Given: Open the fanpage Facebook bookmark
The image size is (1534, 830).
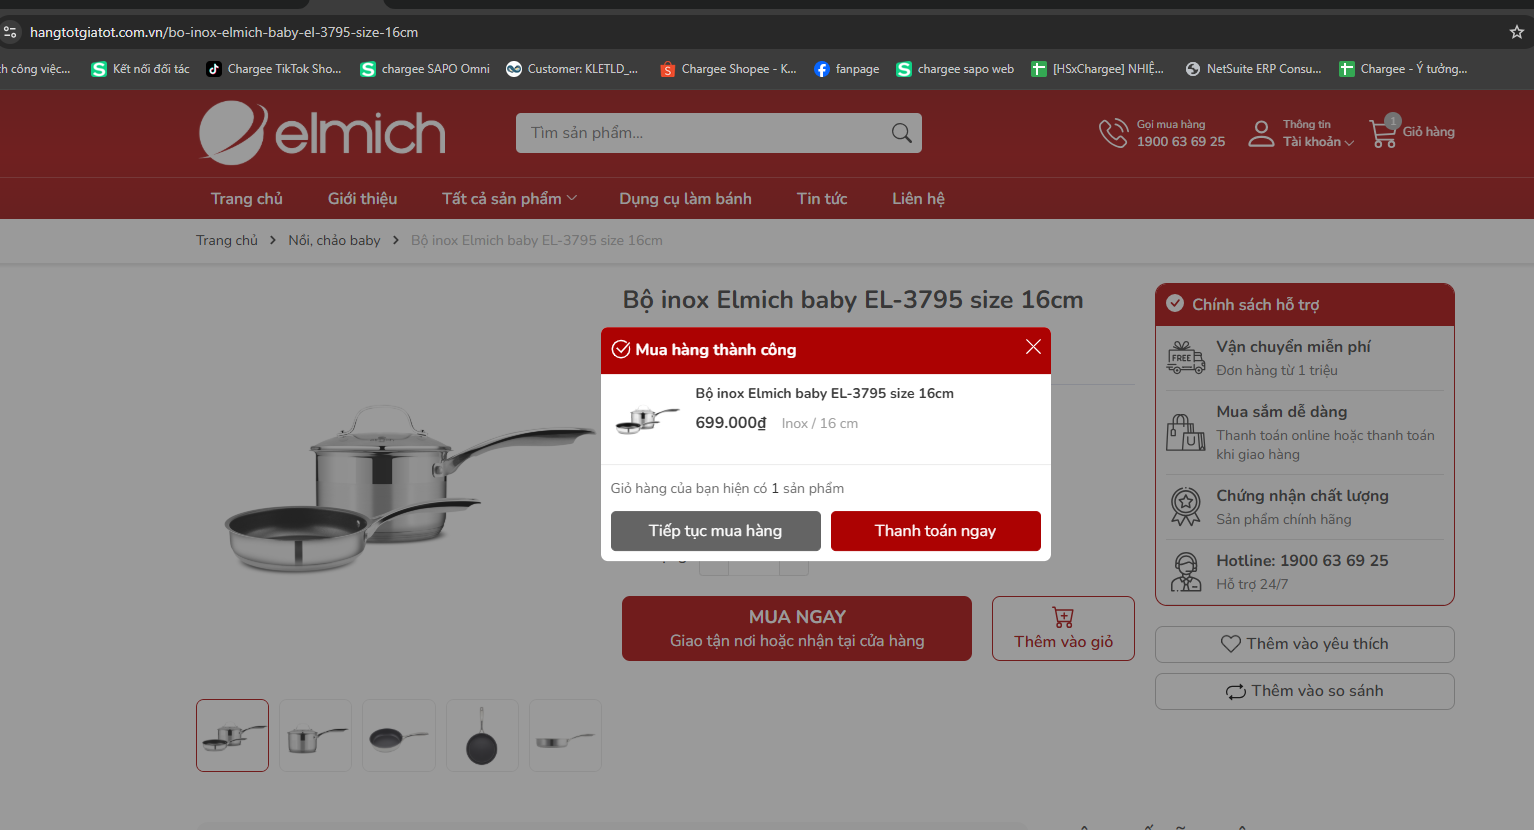Looking at the screenshot, I should 847,69.
